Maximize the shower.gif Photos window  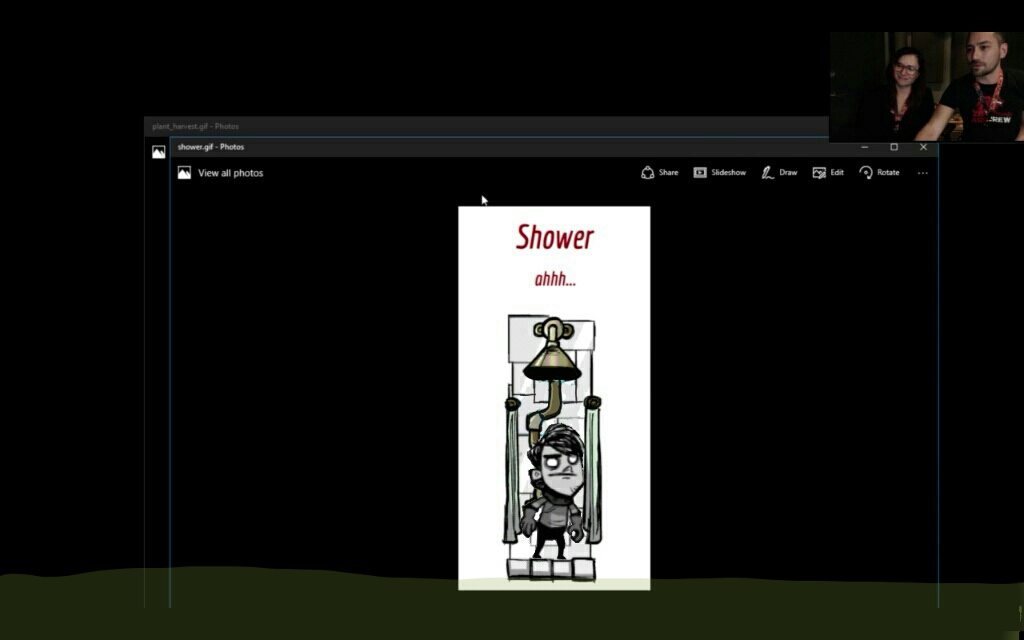pyautogui.click(x=894, y=147)
